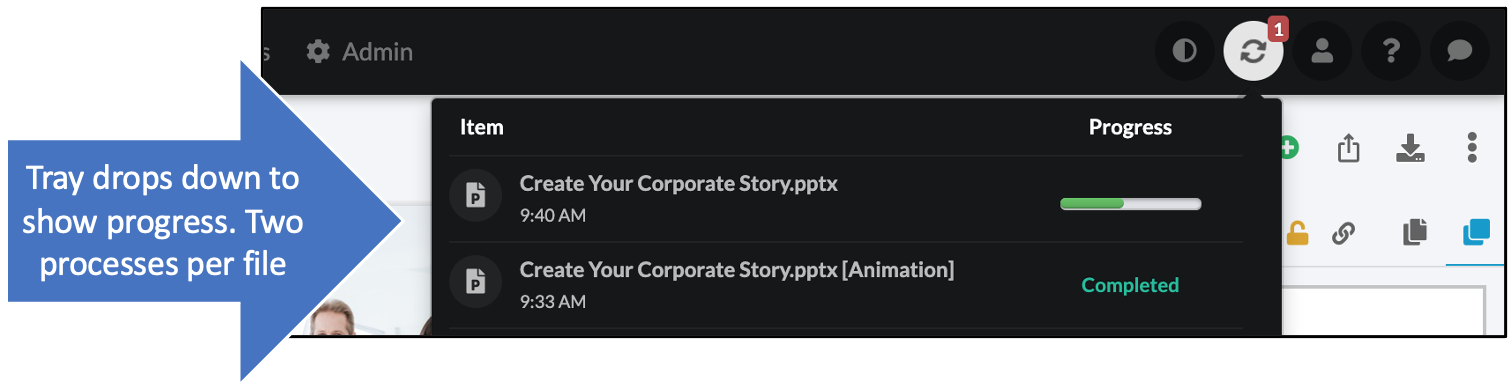Open the sync progress tray icon
1512x390 pixels.
1253,50
